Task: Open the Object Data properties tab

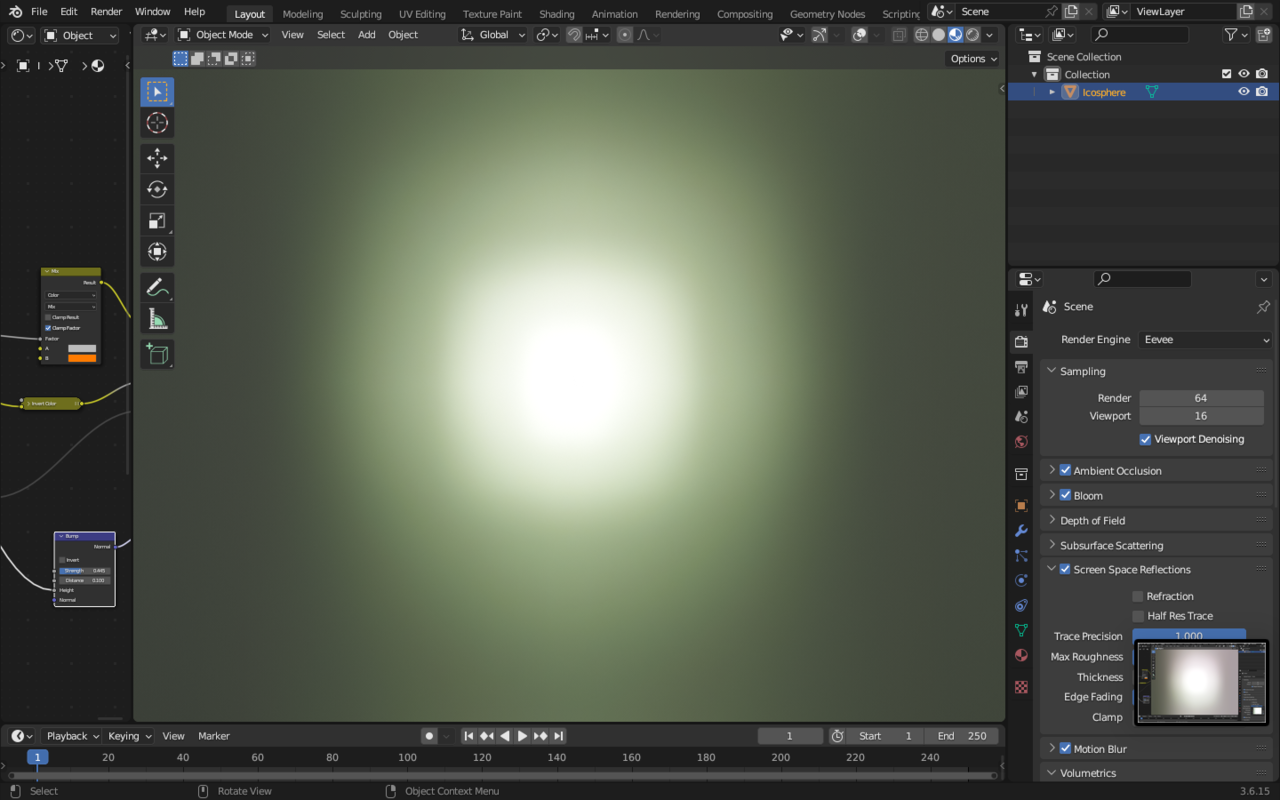Action: [1021, 630]
